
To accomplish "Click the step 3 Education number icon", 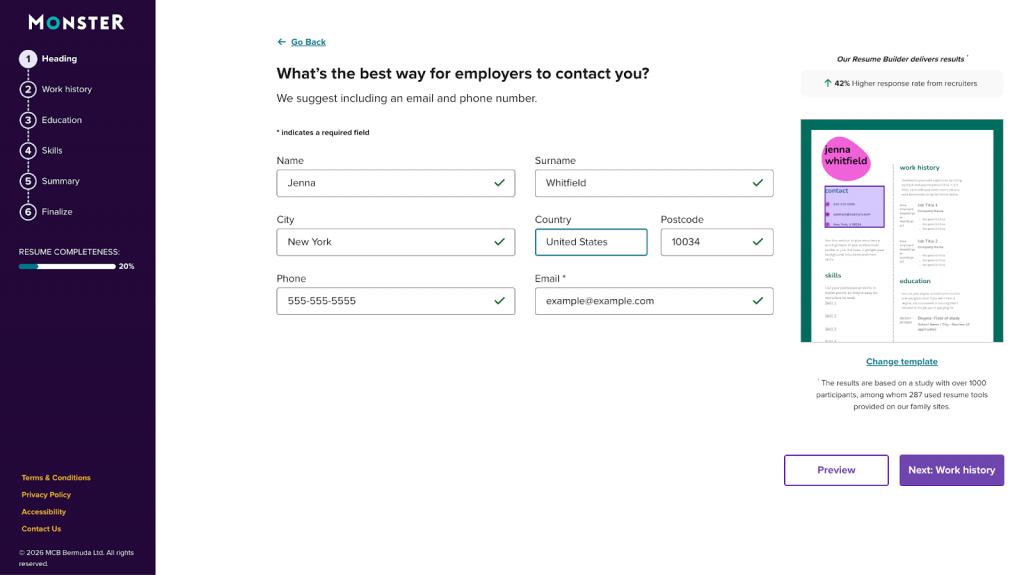I will [x=28, y=120].
